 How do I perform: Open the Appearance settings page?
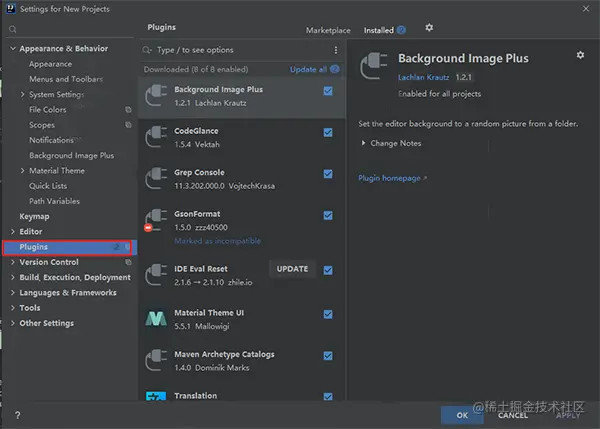[x=51, y=64]
